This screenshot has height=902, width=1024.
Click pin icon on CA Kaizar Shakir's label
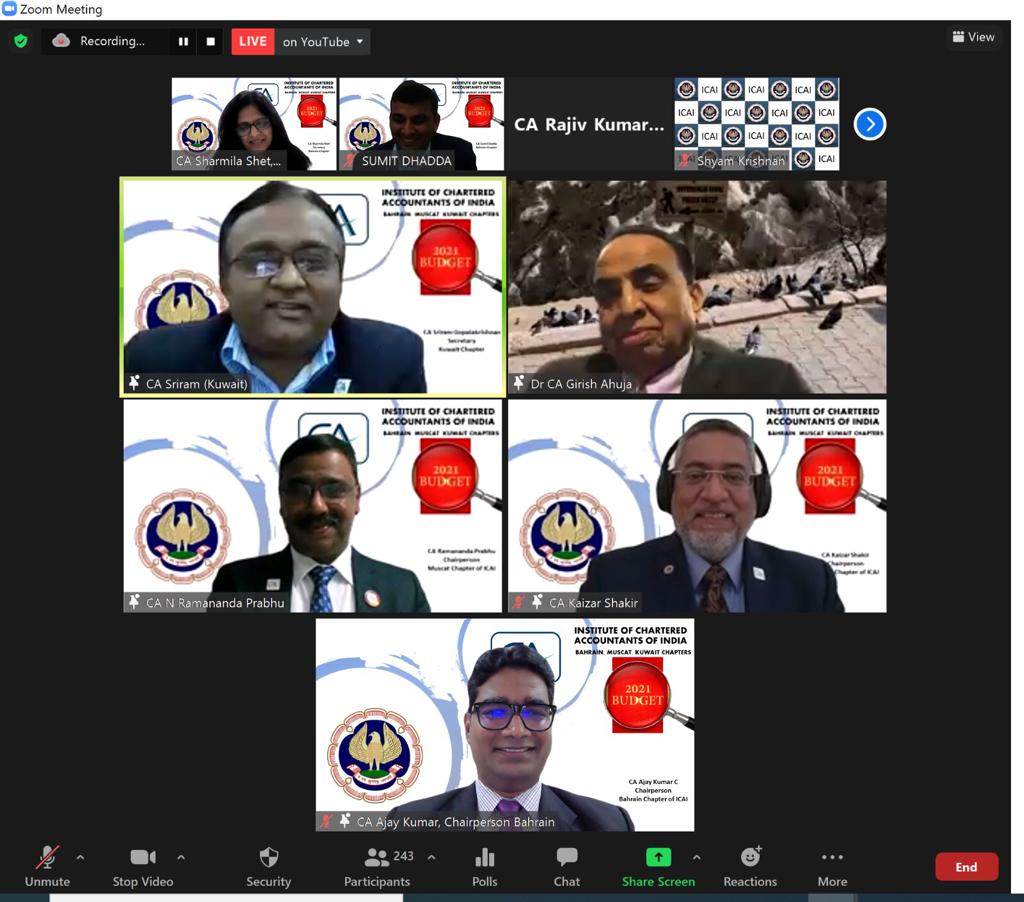[x=537, y=602]
